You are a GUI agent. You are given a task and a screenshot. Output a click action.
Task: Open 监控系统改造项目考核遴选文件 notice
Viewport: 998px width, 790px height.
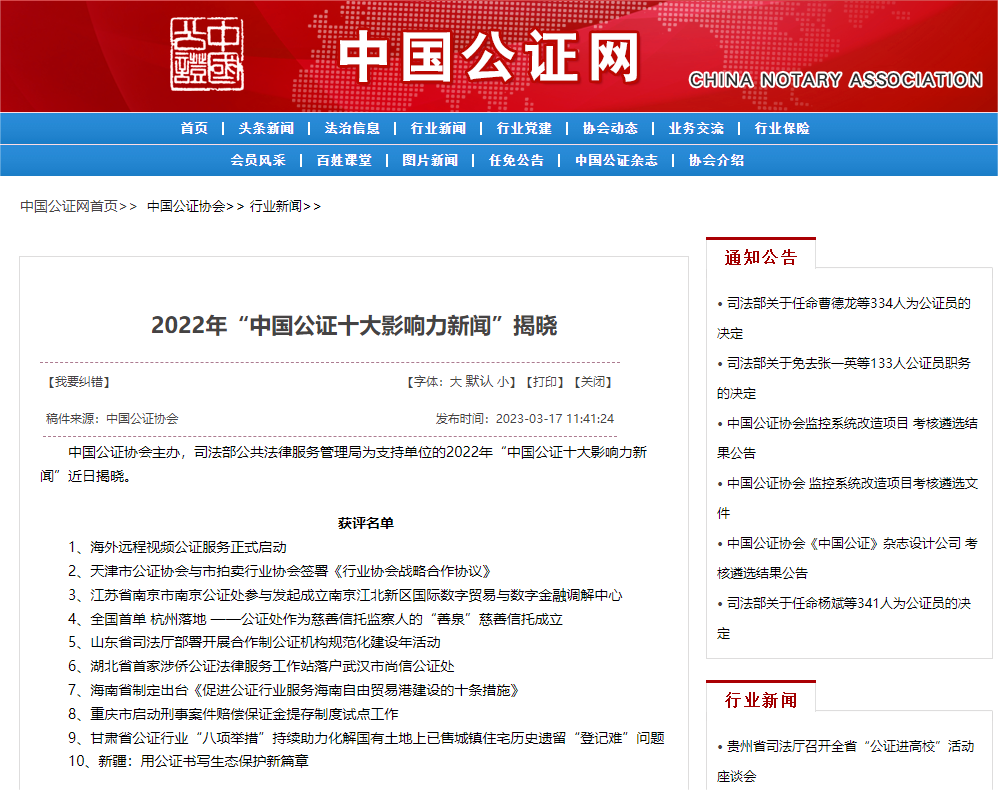(847, 497)
